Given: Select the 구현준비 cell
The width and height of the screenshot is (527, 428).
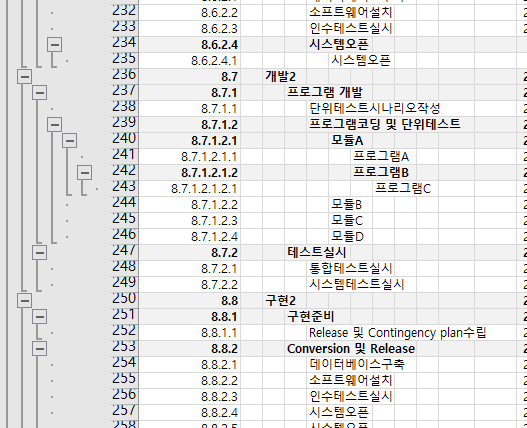Looking at the screenshot, I should (x=311, y=316).
